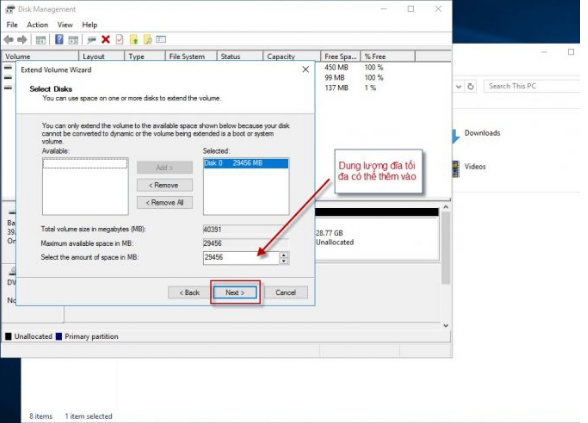Click the red X delete toolbar icon

106,39
